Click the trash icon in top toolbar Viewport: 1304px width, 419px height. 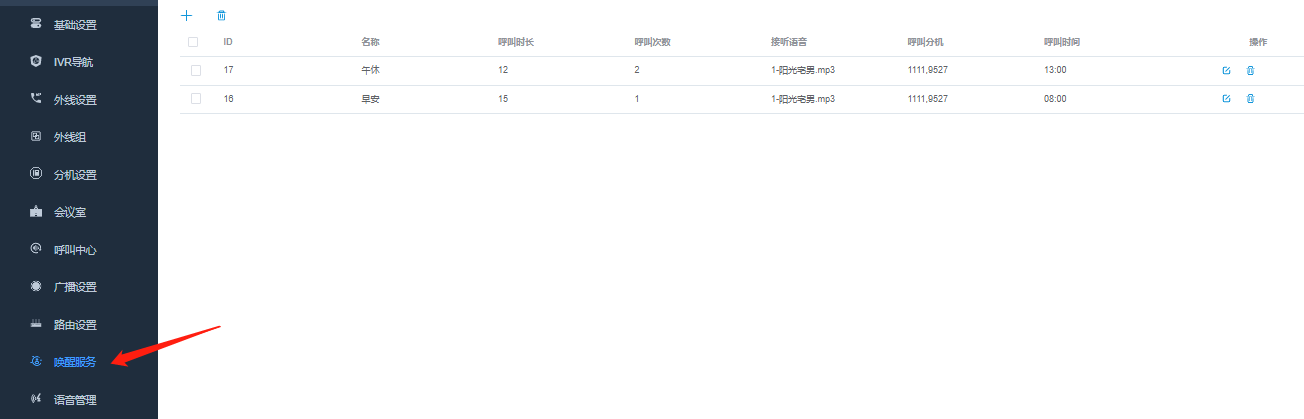click(x=221, y=15)
